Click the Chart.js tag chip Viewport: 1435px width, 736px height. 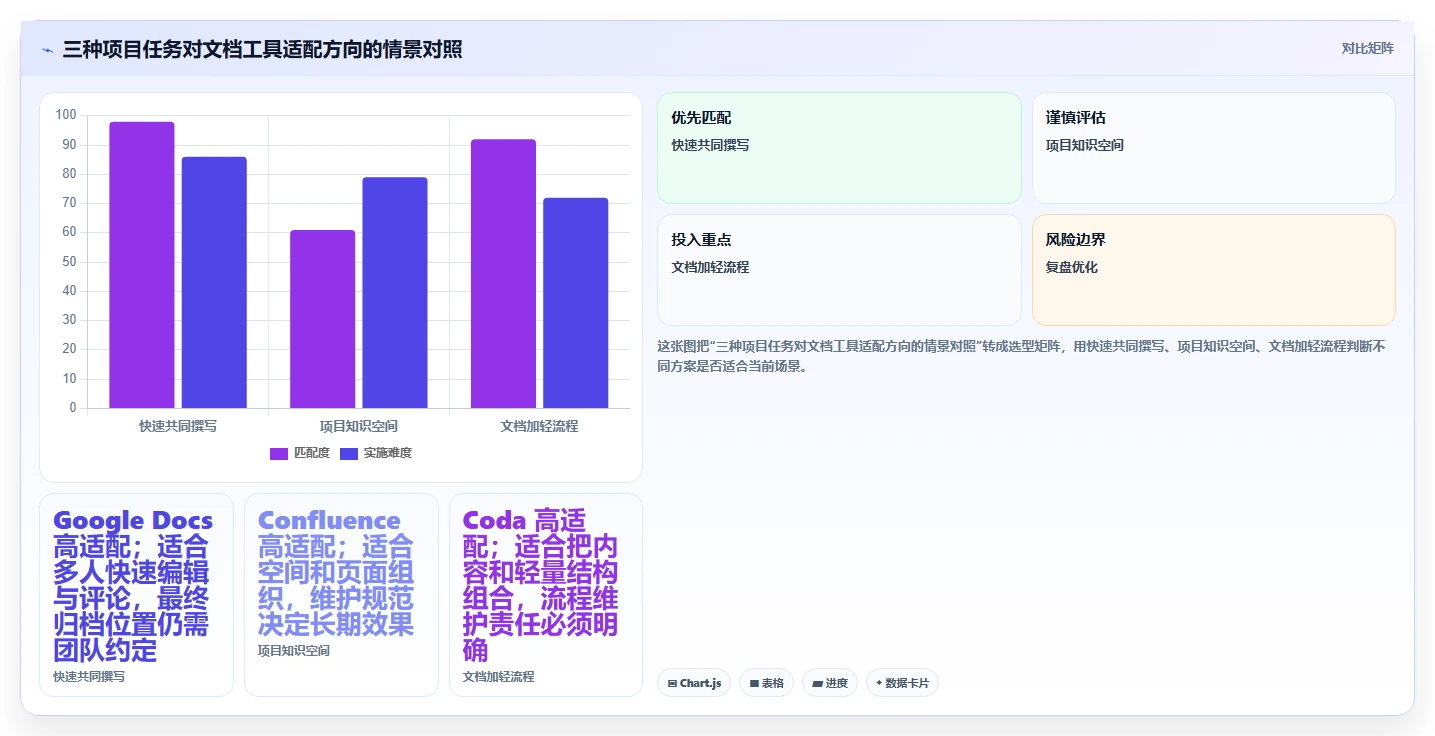694,683
